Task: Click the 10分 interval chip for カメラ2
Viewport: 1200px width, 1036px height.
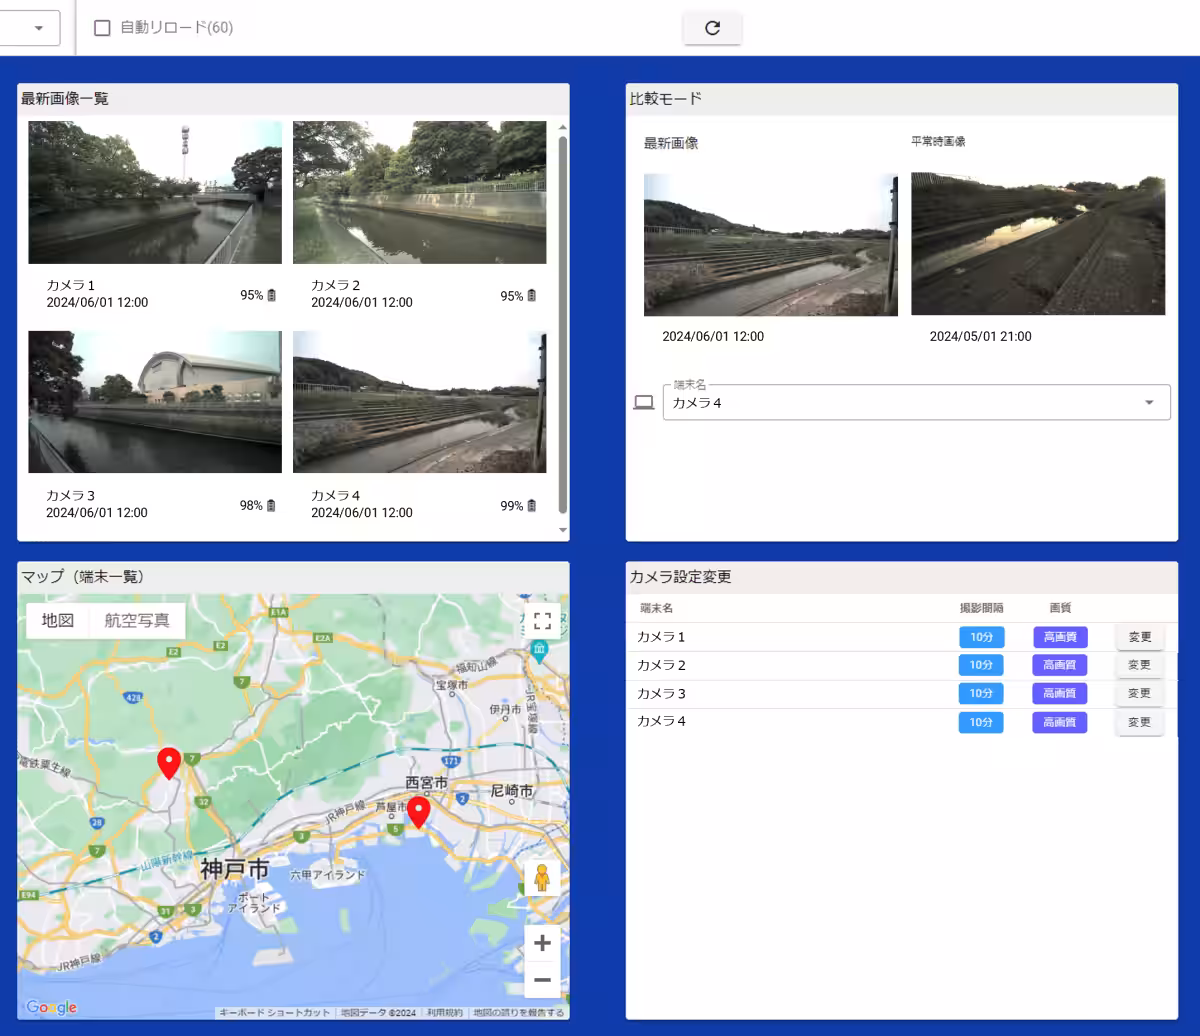Action: (981, 665)
